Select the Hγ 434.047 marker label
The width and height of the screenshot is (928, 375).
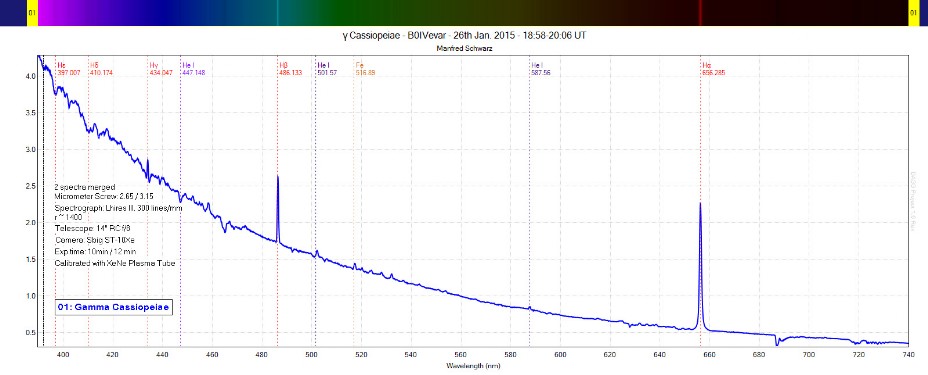(x=161, y=69)
